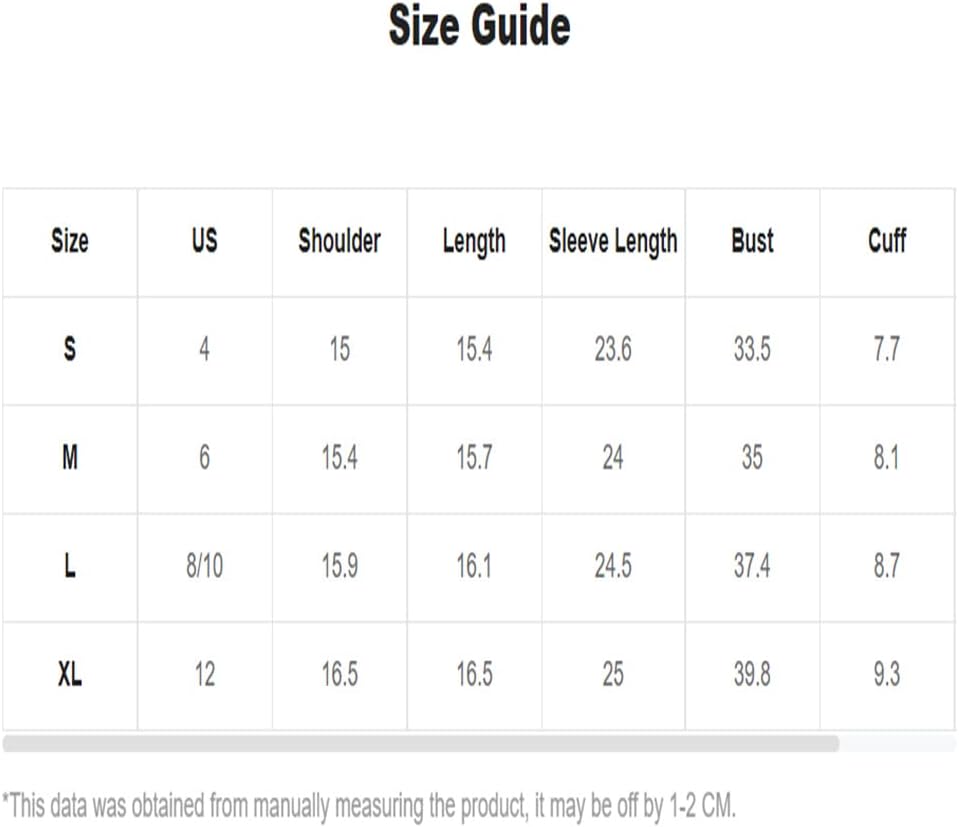Click the 23.6 sleeve length cell
Viewport: 959px width, 827px height.
point(613,349)
